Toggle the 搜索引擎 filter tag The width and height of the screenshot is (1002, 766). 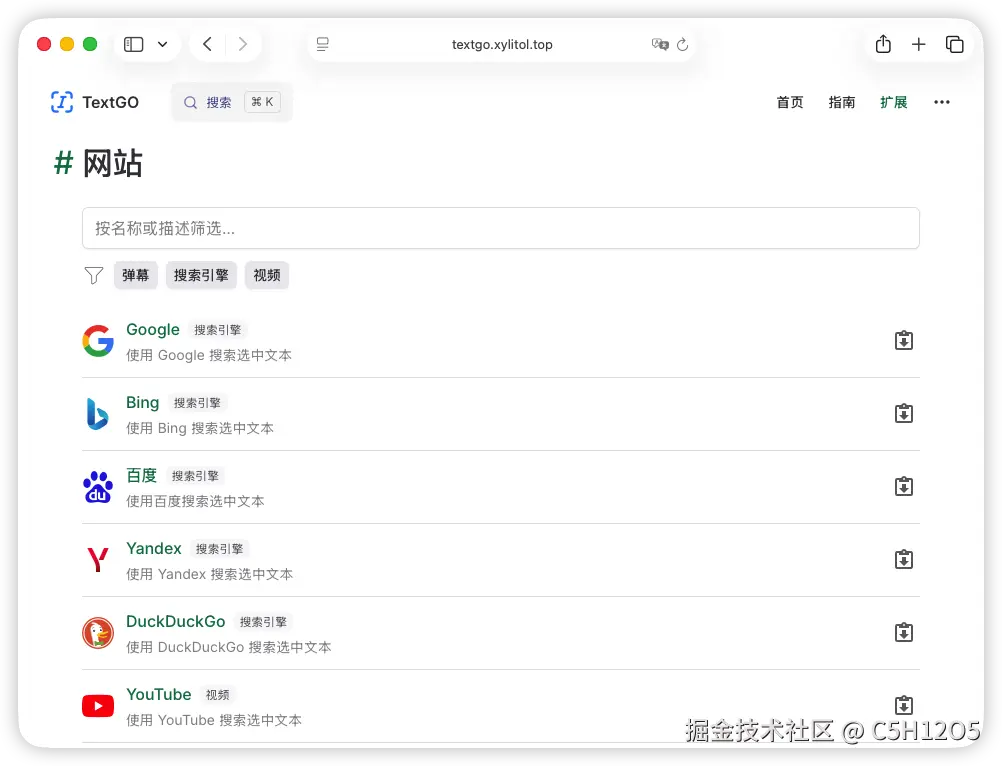click(200, 275)
